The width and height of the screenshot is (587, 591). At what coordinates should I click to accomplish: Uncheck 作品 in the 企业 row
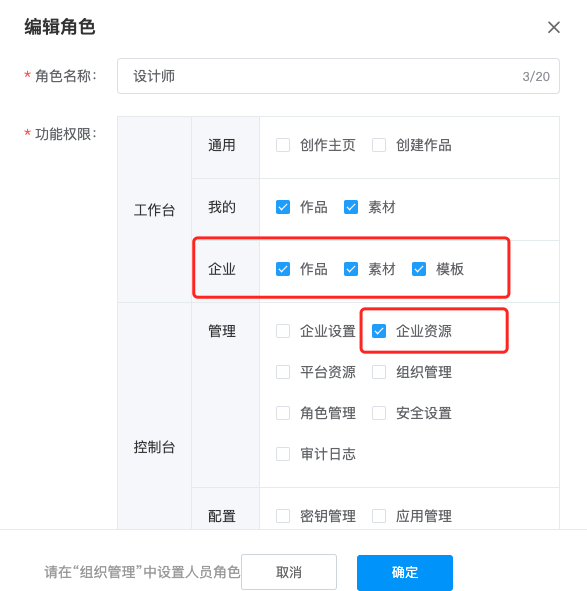(x=283, y=269)
